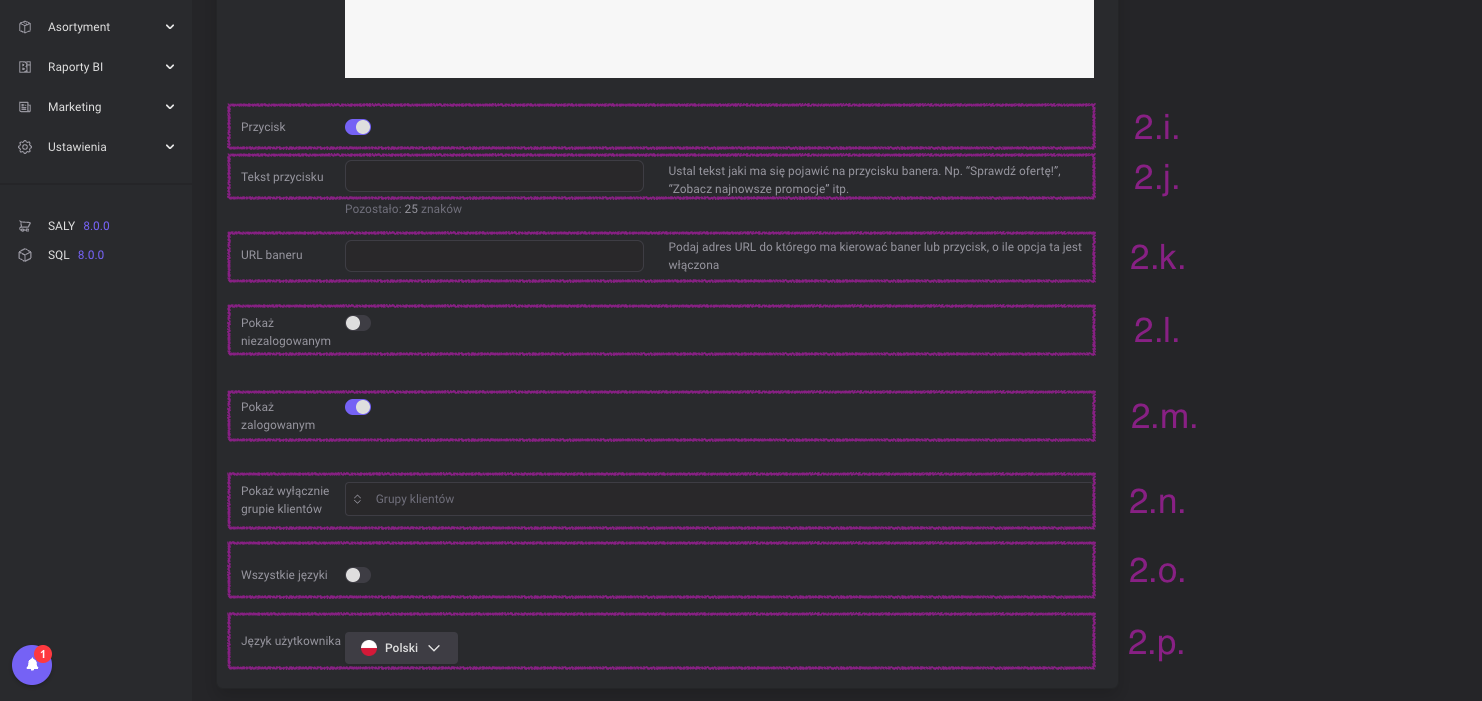Open the notifications bell
The height and width of the screenshot is (701, 1482).
tap(32, 665)
